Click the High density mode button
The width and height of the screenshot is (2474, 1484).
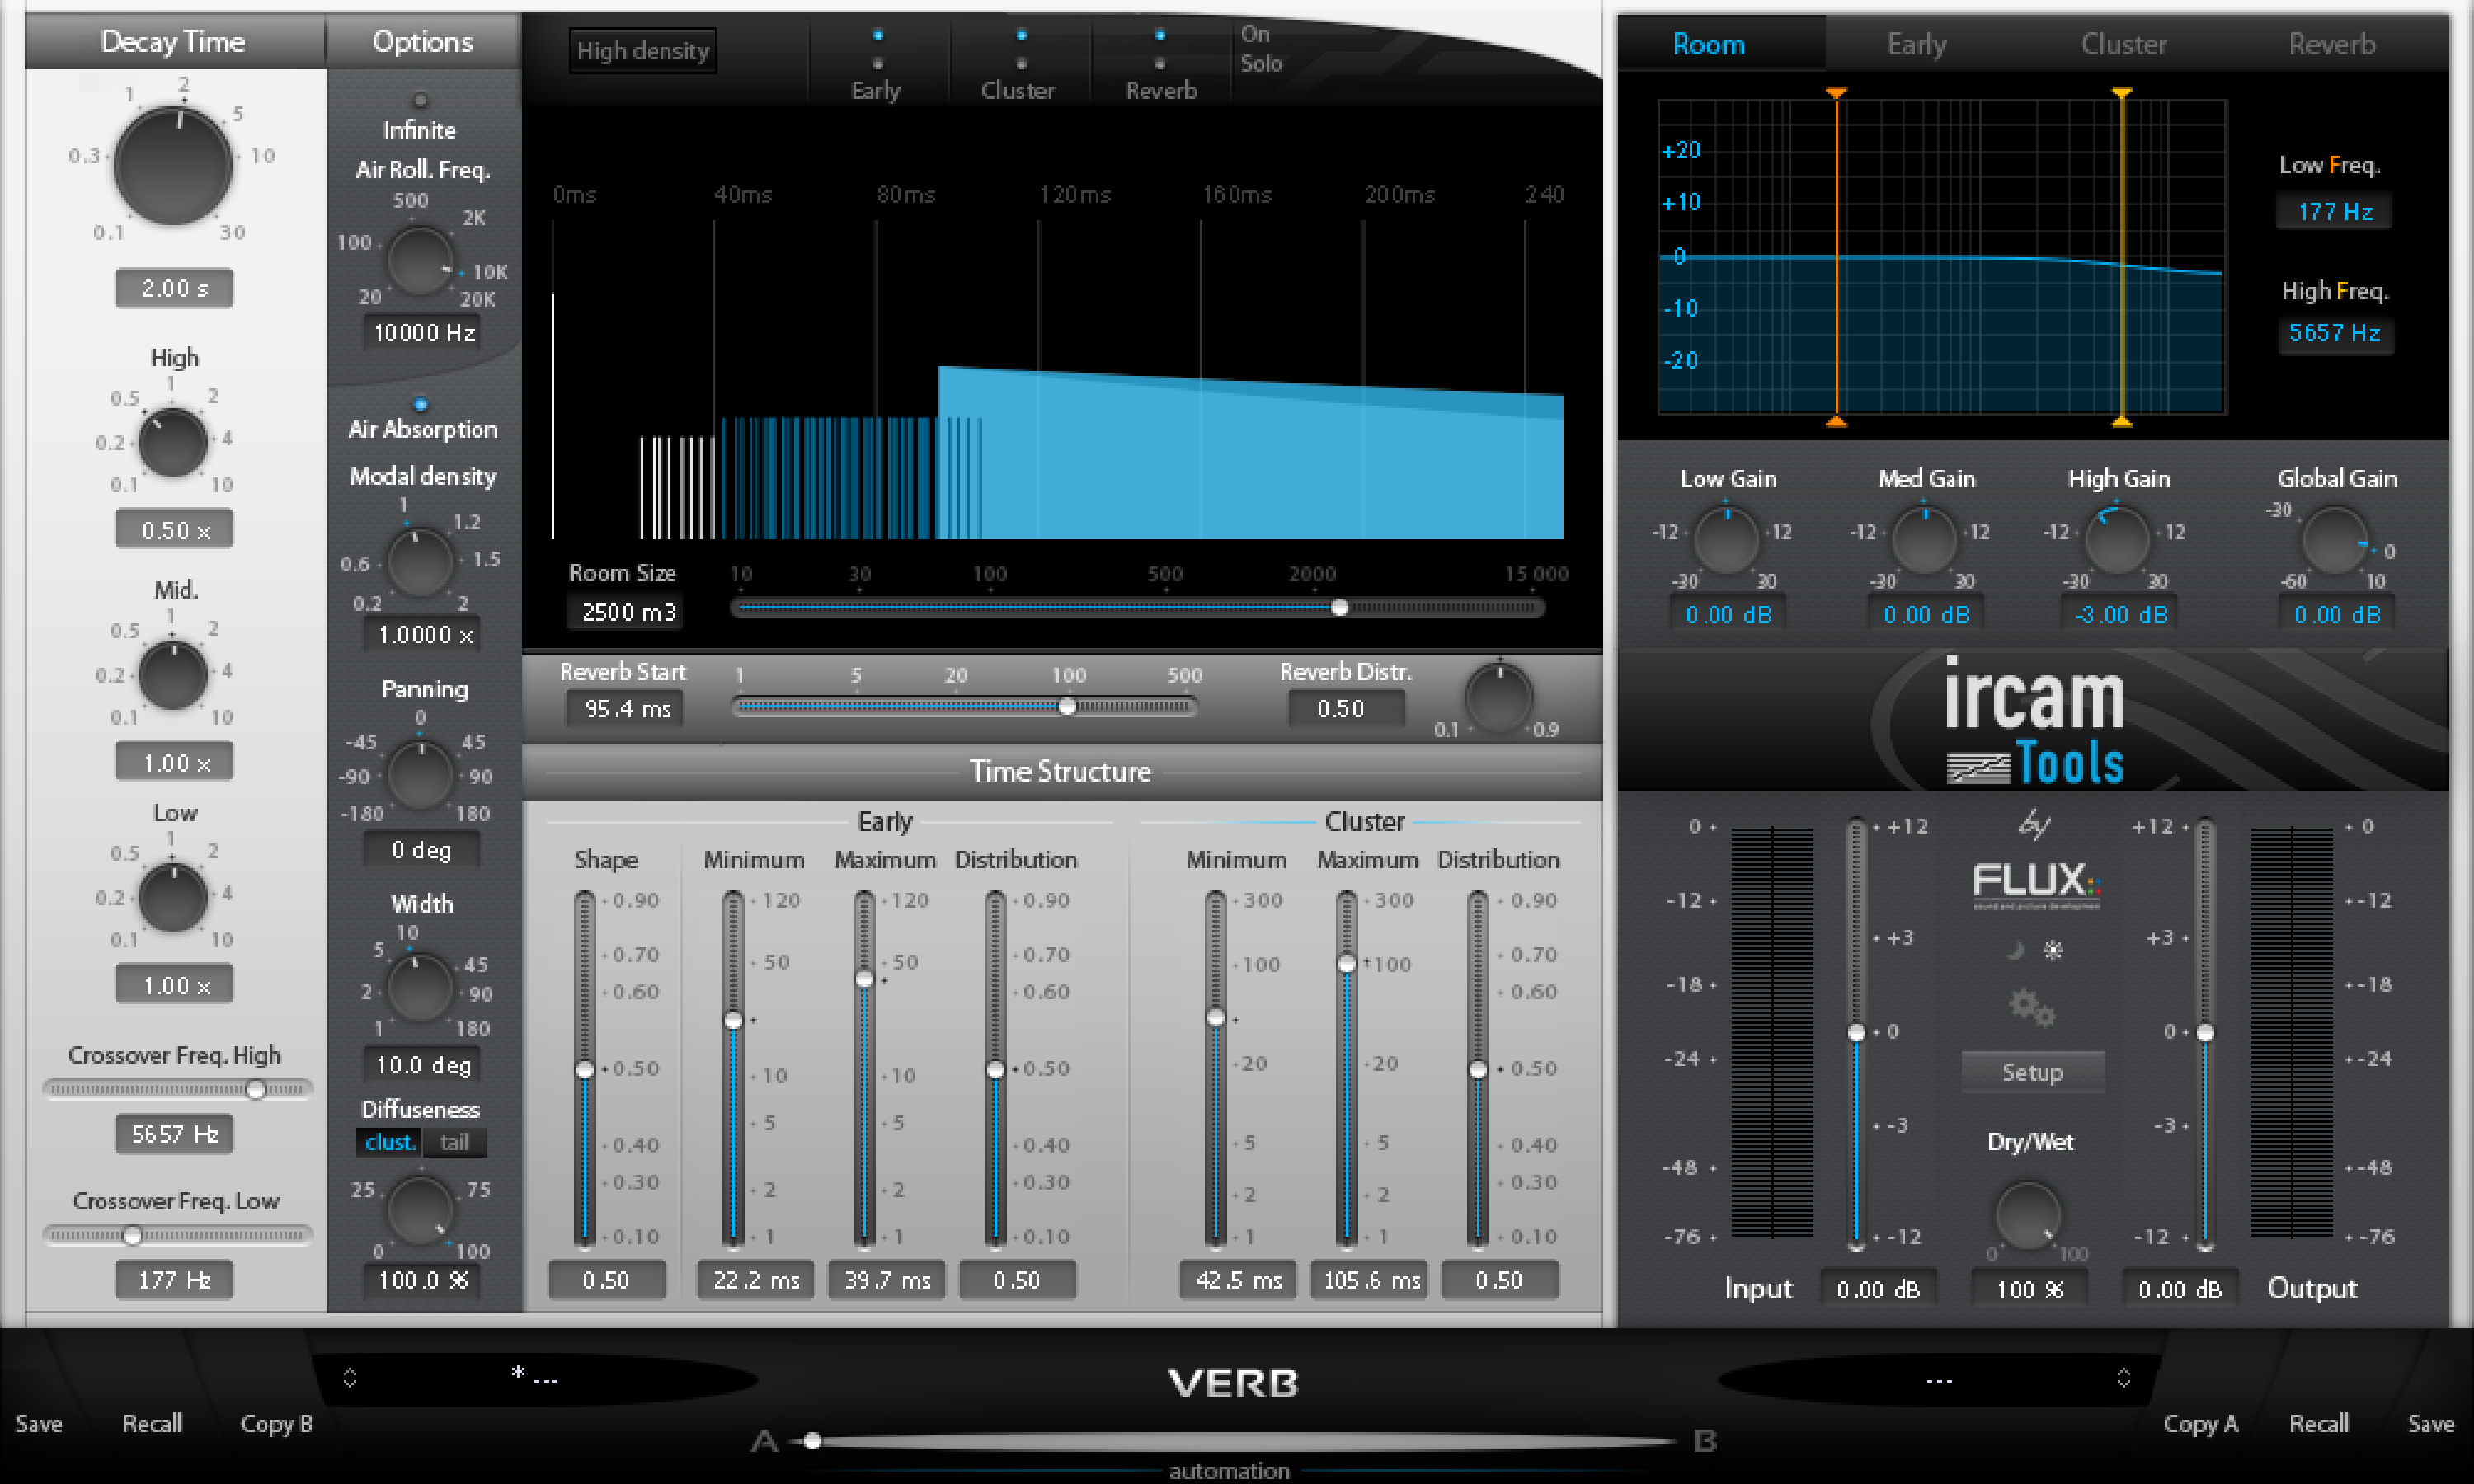click(642, 50)
